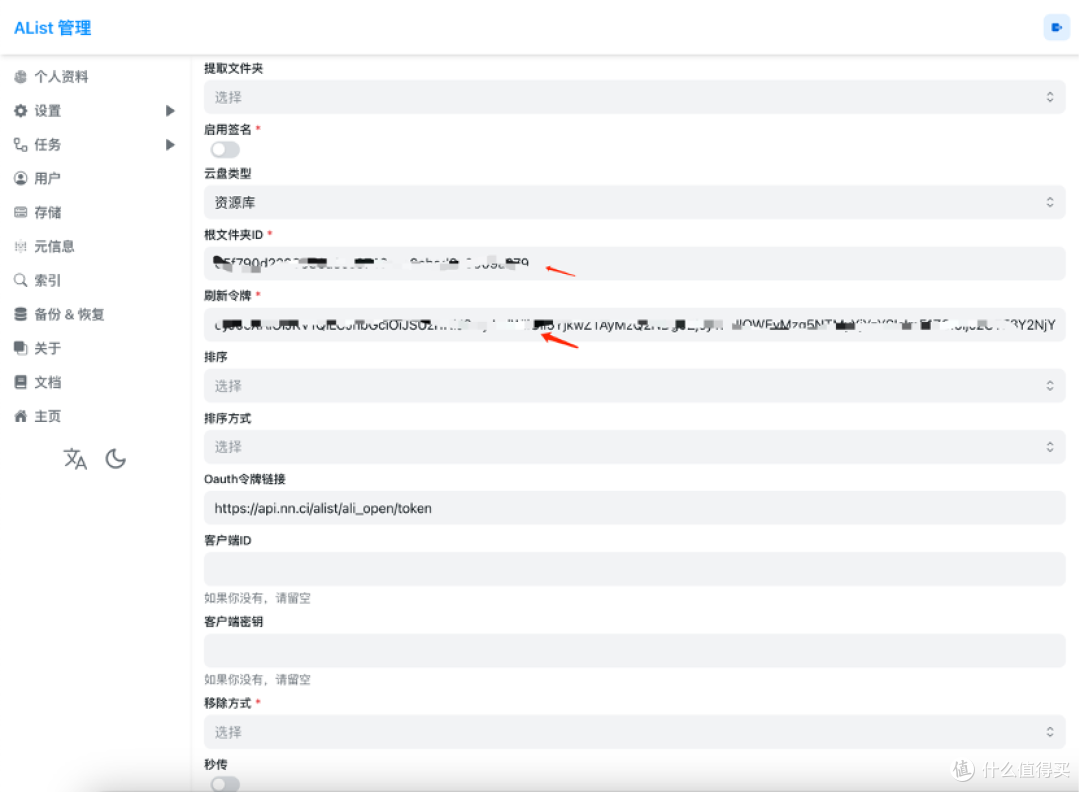
Task: Open 索引 in the sidebar
Action: pos(48,280)
